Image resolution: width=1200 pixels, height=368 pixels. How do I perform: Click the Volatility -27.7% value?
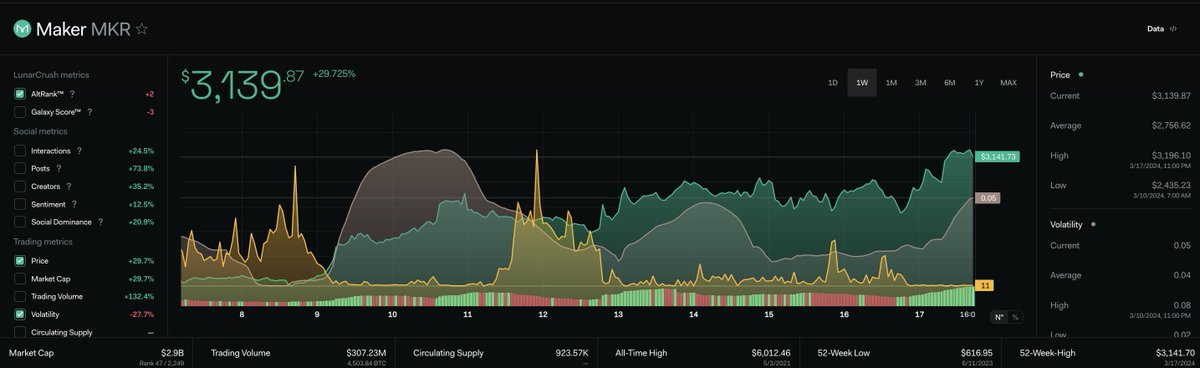(x=143, y=315)
